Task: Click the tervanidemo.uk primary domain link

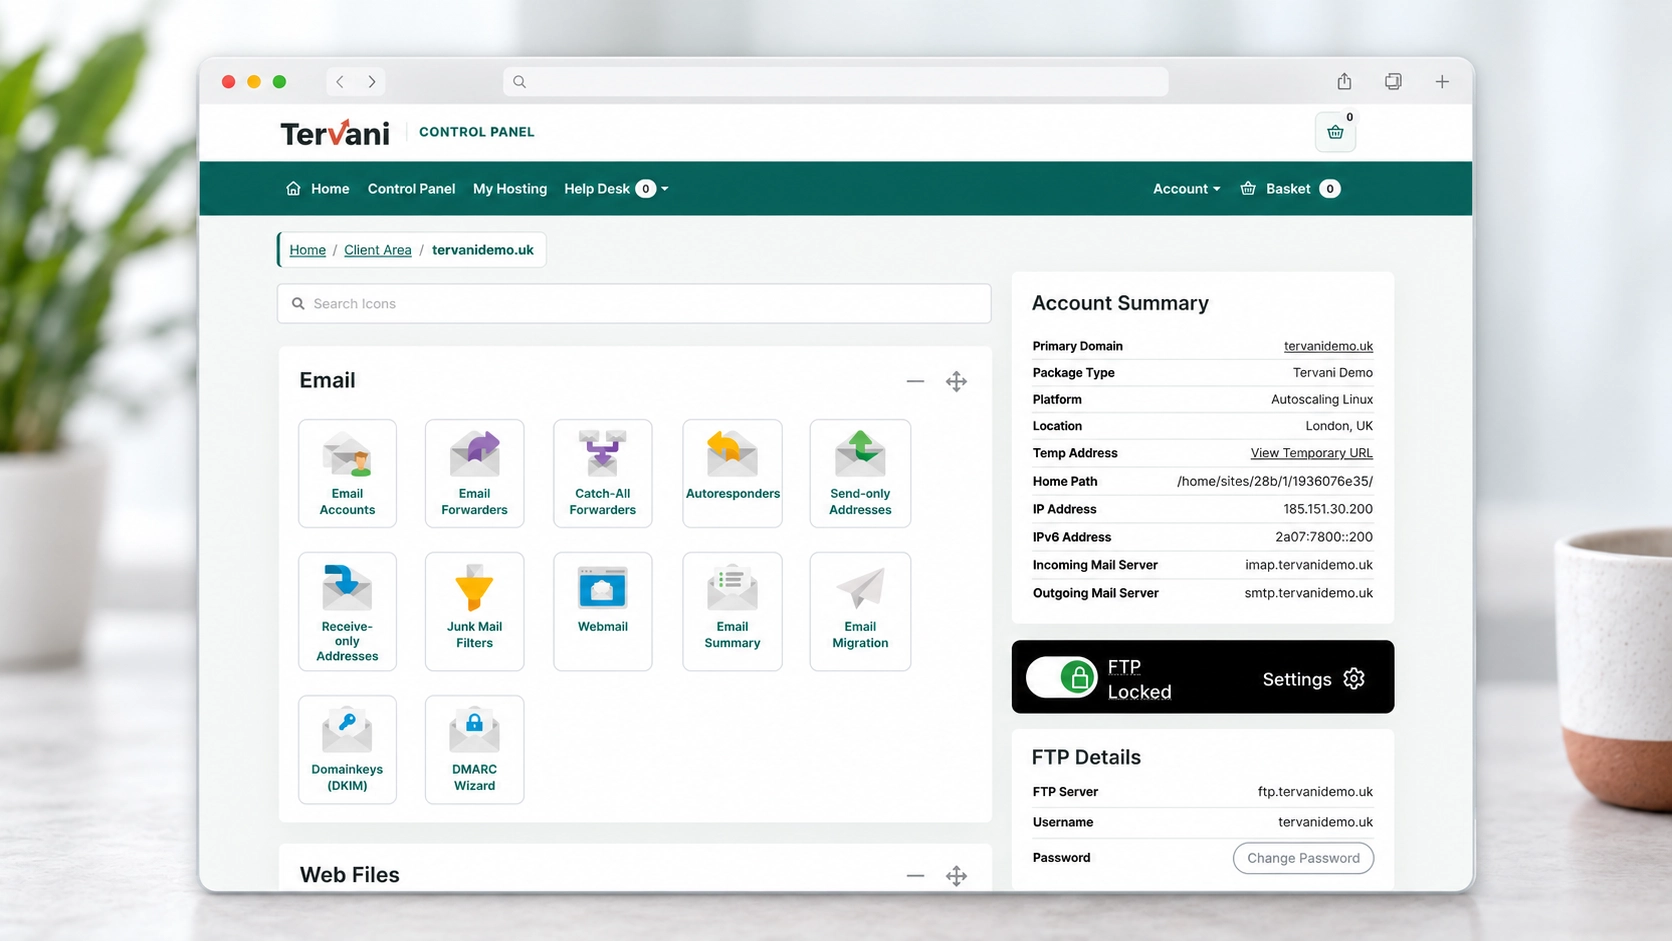Action: [1328, 346]
